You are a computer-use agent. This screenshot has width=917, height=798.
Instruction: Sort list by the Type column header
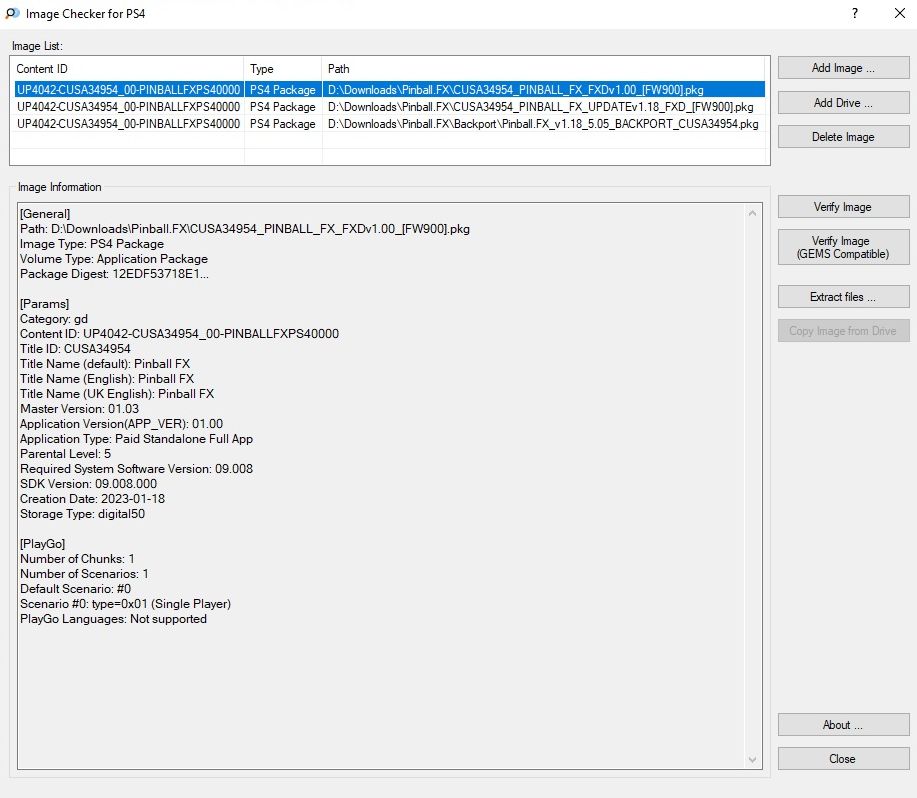tap(282, 68)
